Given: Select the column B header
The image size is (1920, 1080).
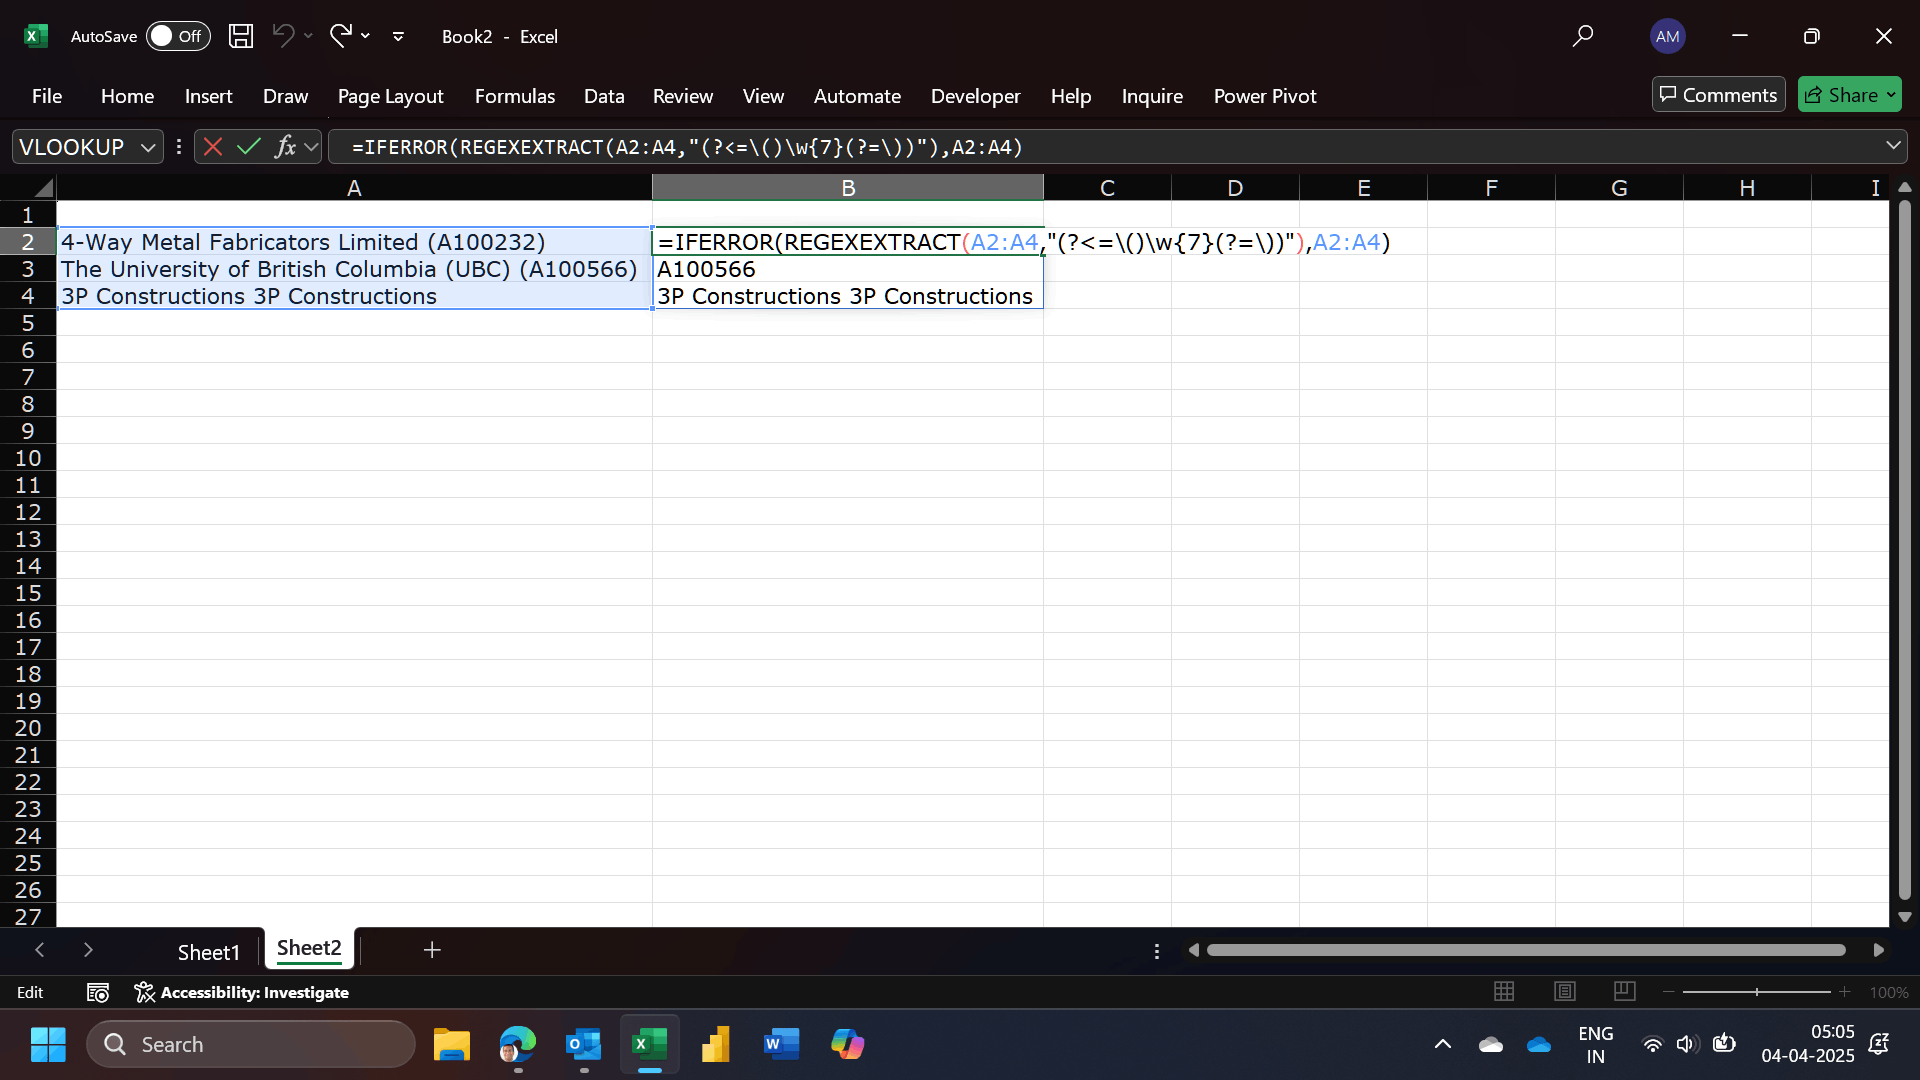Looking at the screenshot, I should pyautogui.click(x=848, y=188).
